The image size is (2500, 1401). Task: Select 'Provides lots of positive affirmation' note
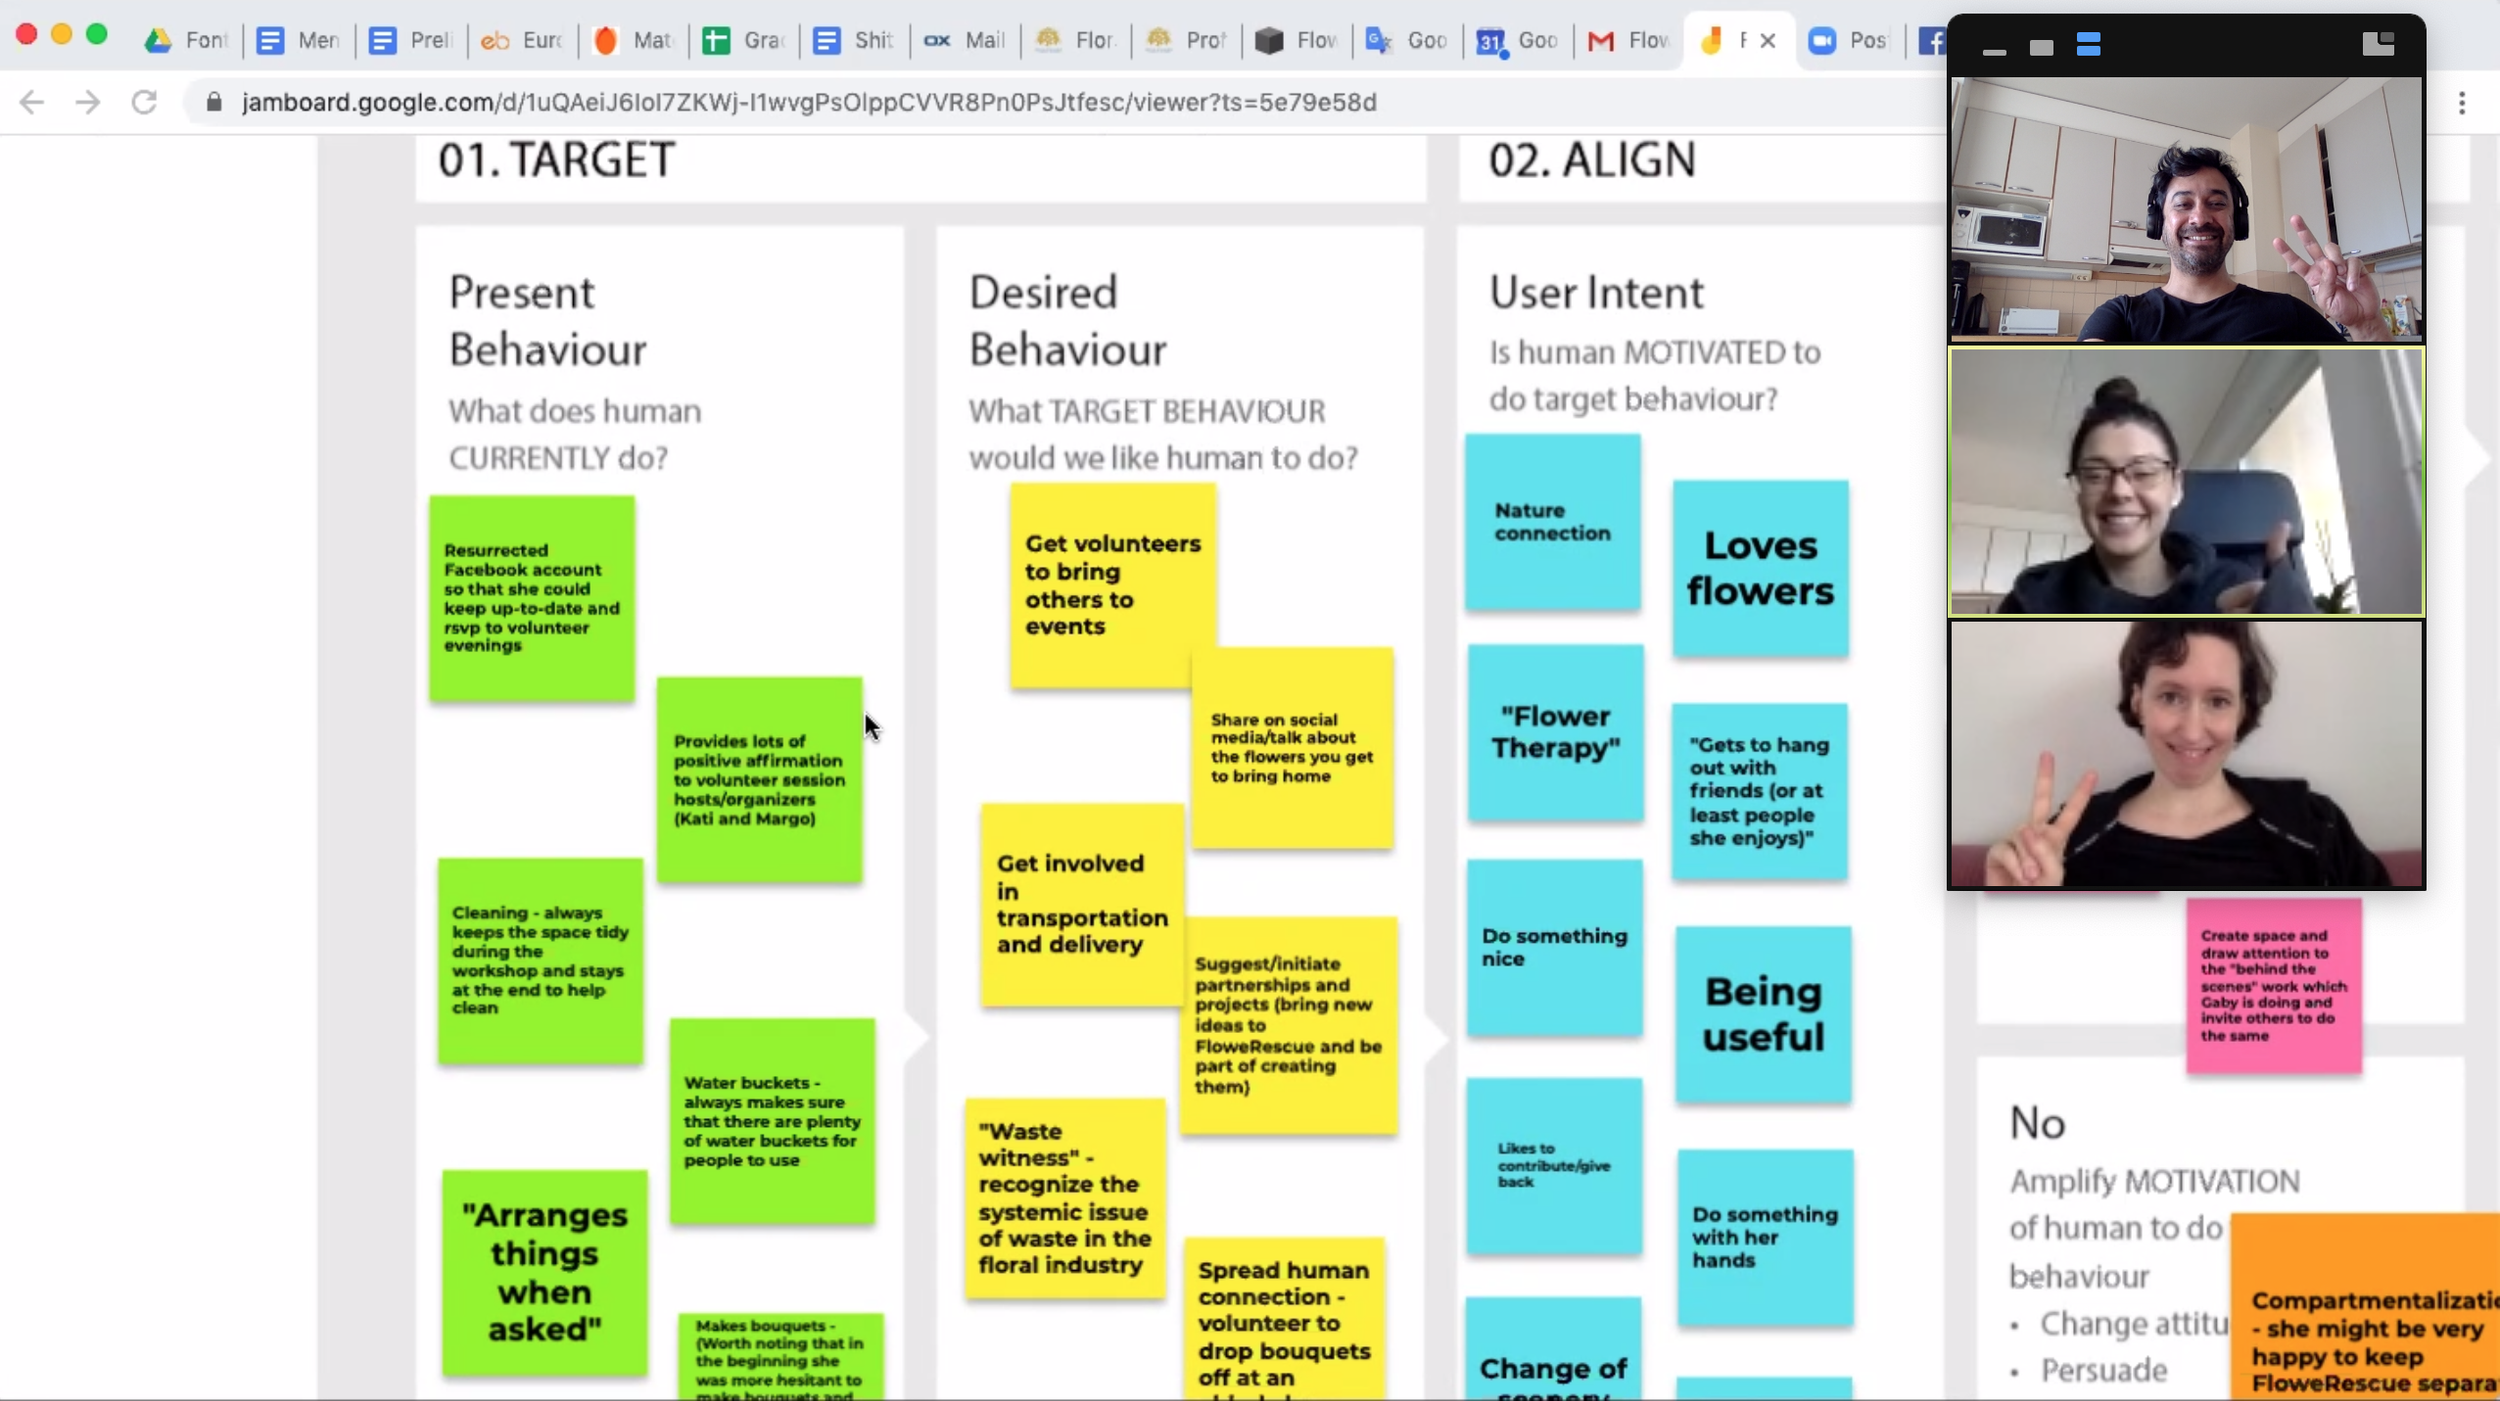pos(759,780)
